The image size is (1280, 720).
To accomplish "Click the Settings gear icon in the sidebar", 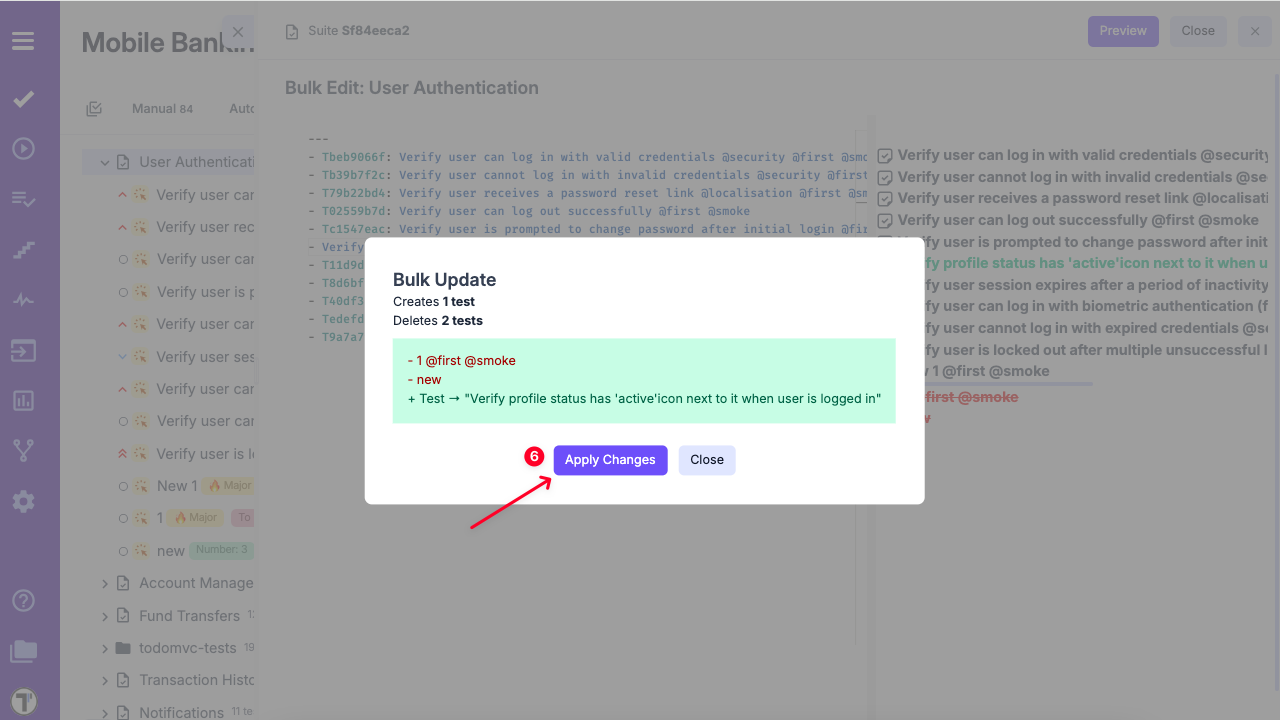I will pyautogui.click(x=23, y=502).
